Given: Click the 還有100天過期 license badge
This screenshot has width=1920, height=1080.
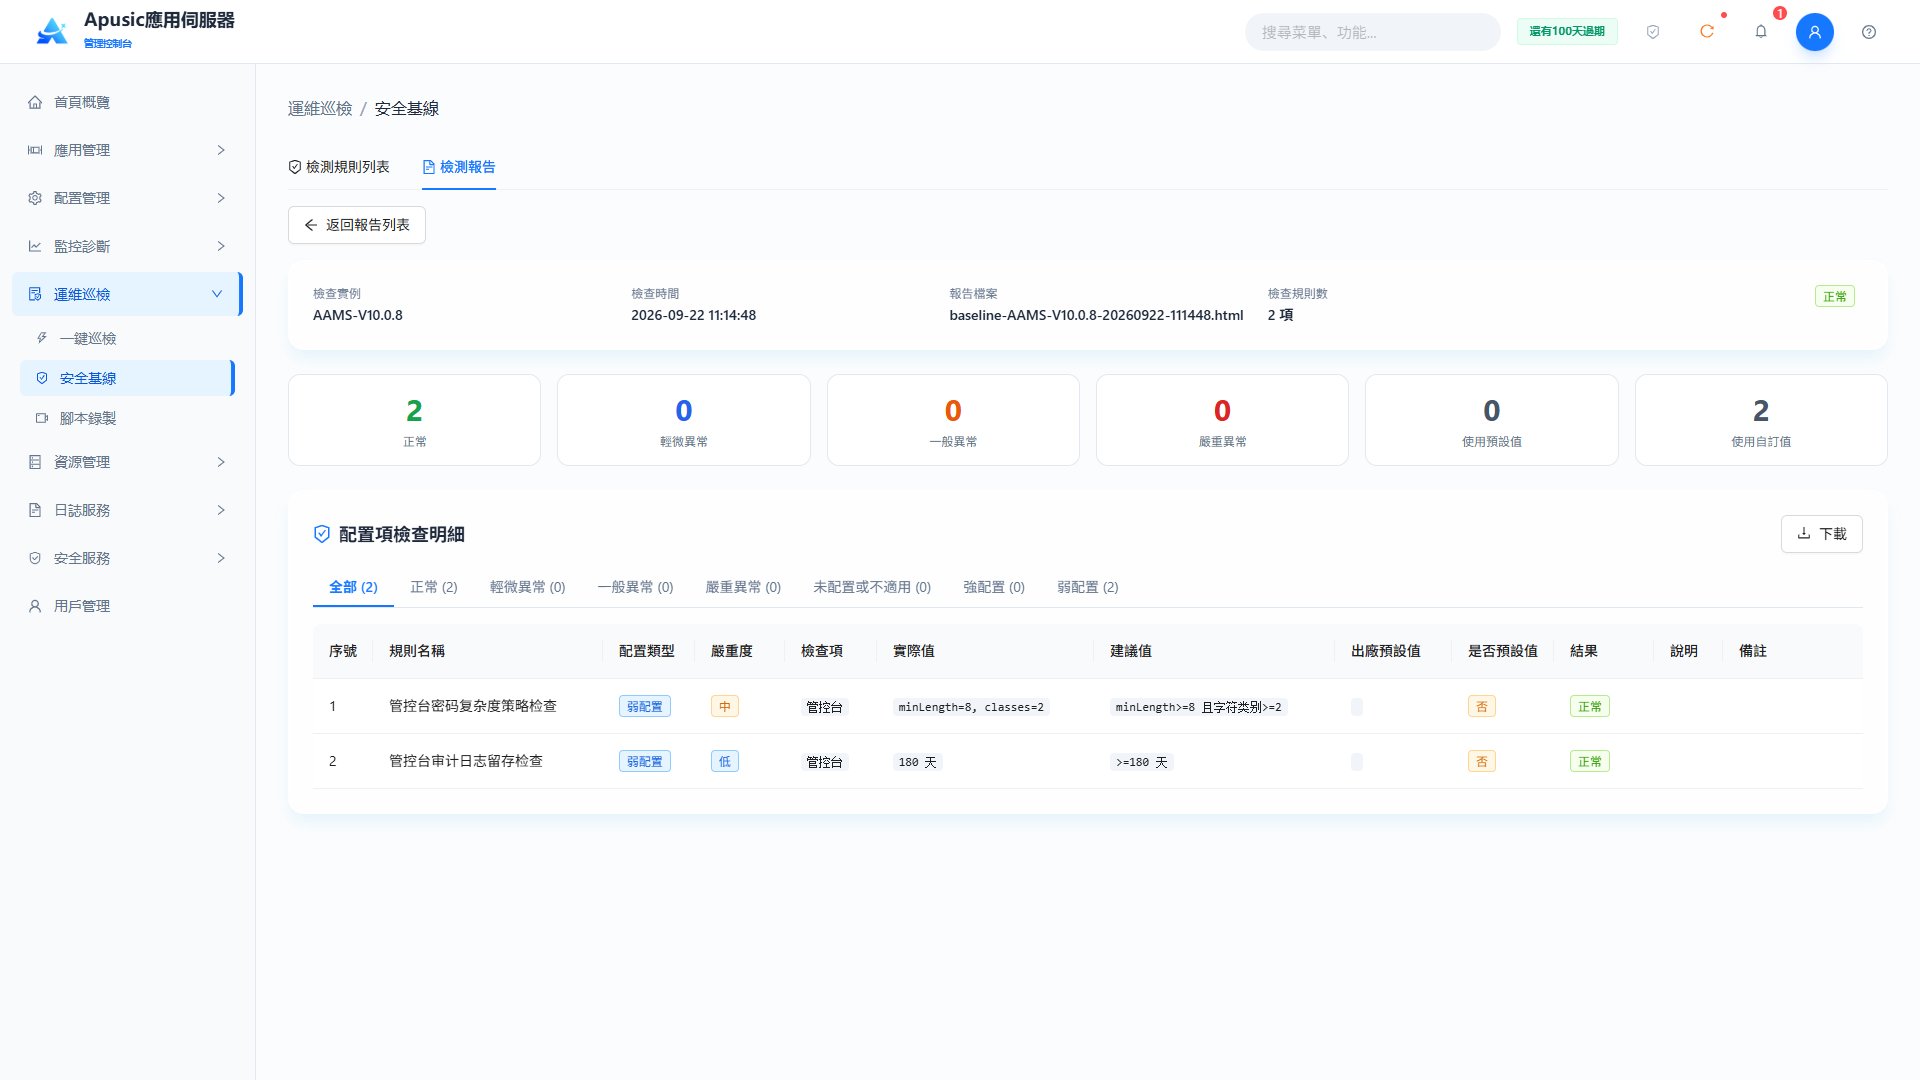Looking at the screenshot, I should 1567,32.
